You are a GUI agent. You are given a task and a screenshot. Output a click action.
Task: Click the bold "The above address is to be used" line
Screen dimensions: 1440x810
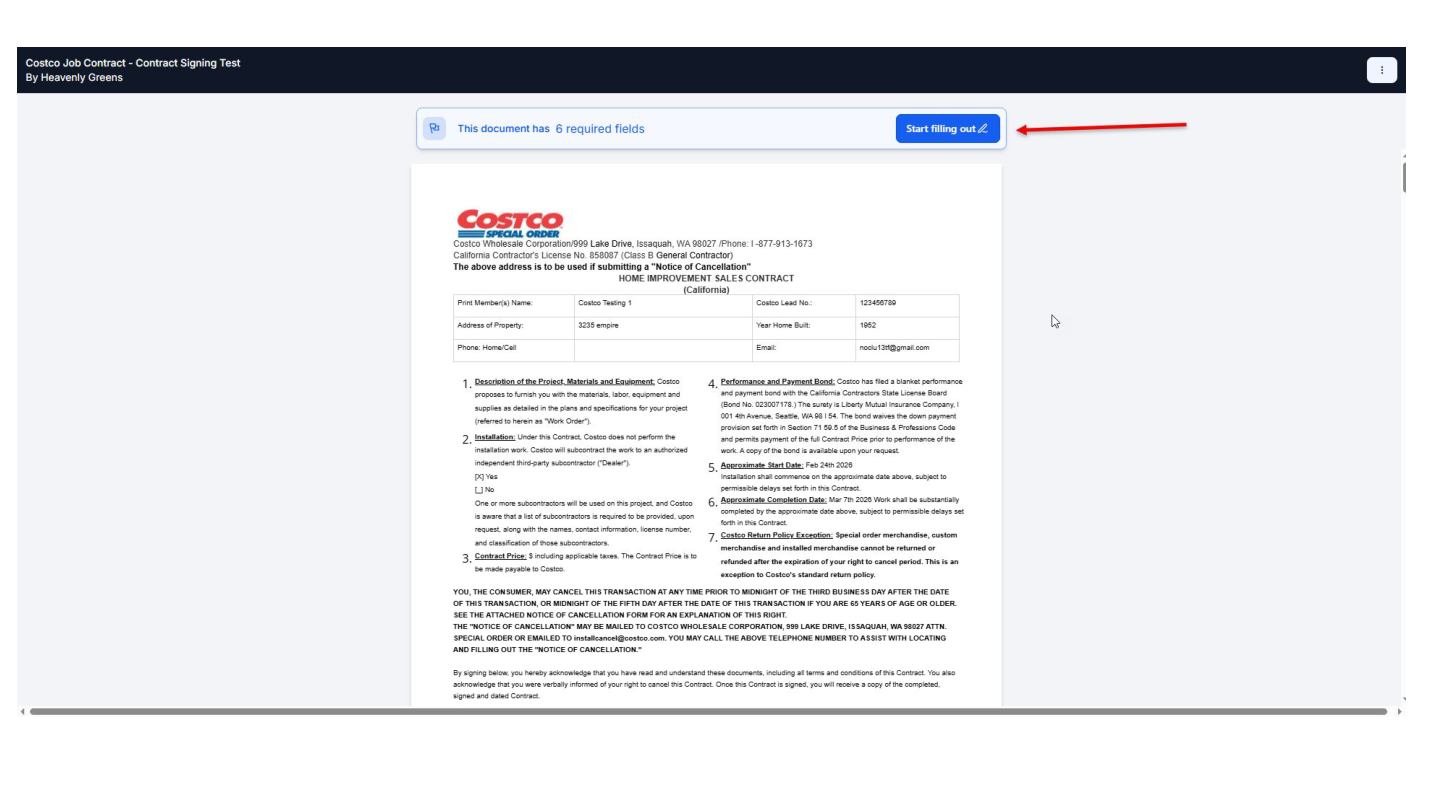tap(602, 267)
